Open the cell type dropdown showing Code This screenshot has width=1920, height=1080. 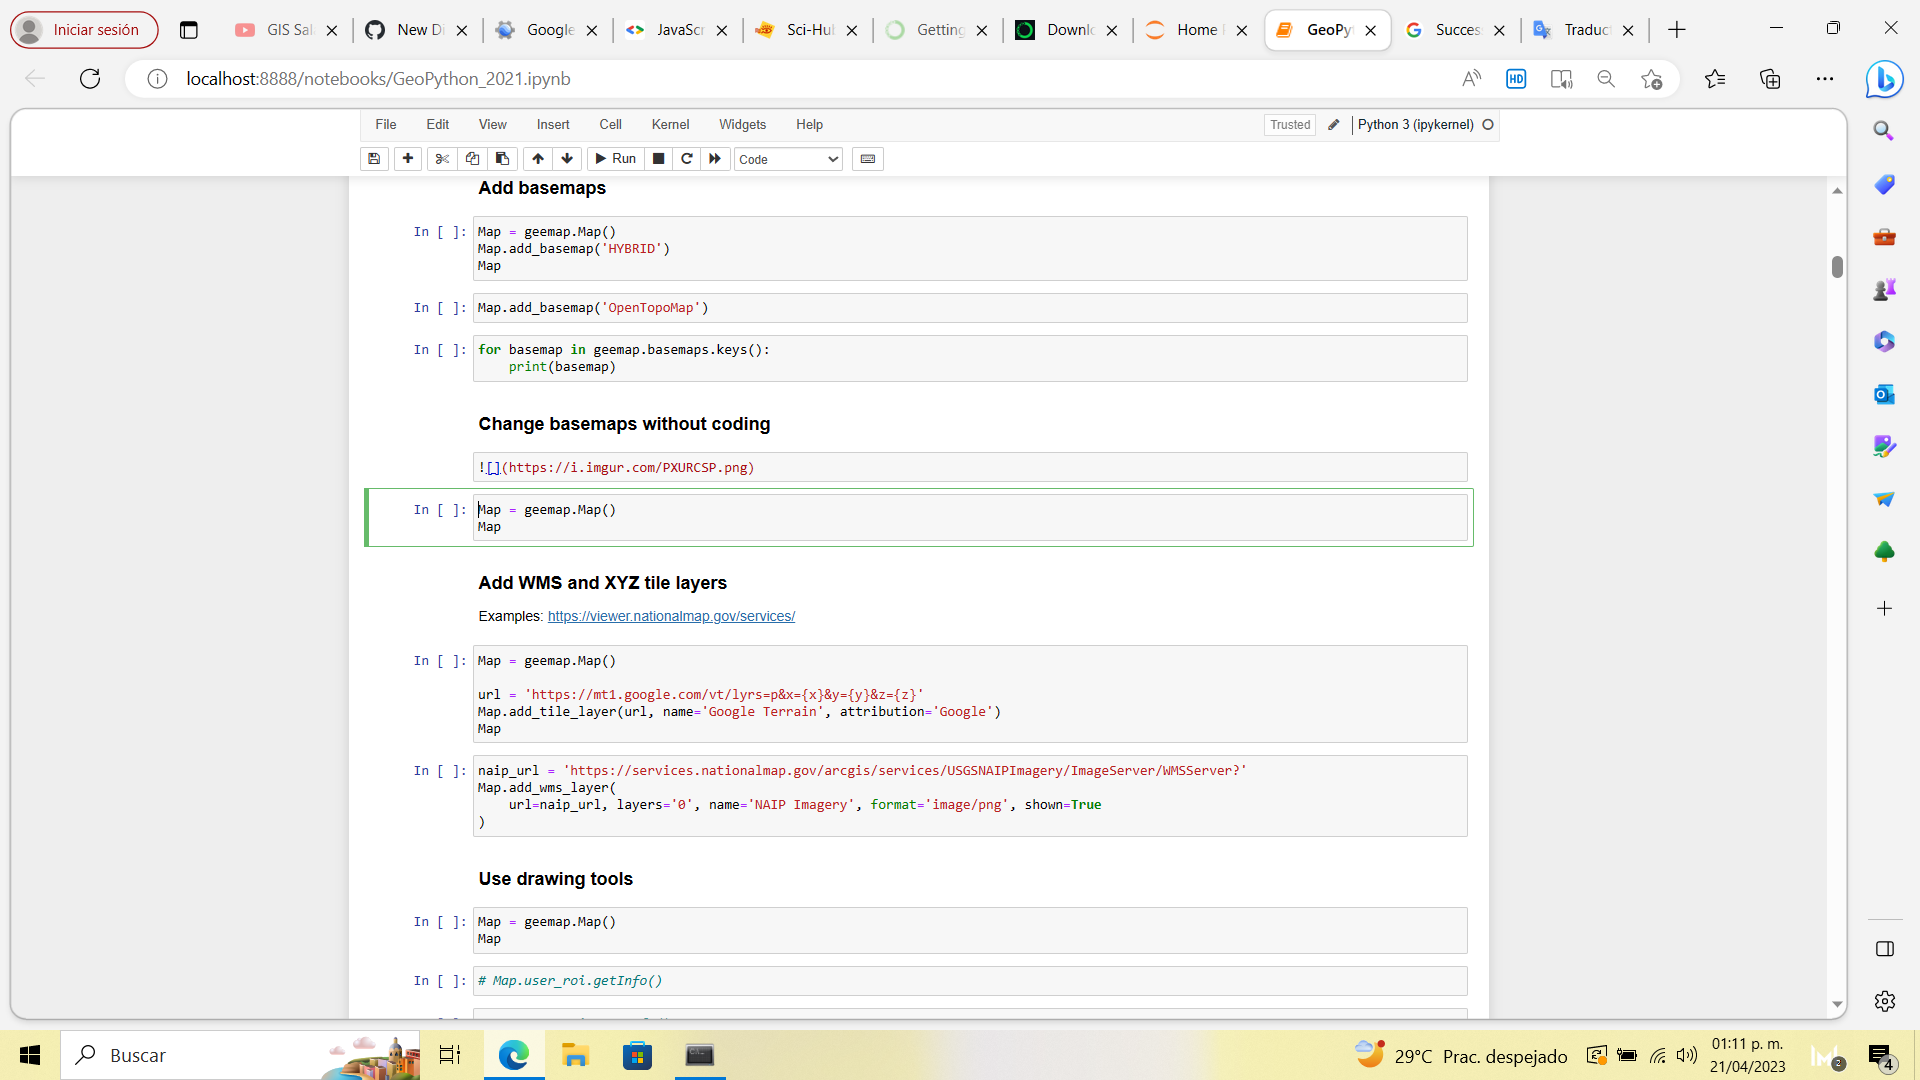point(787,158)
